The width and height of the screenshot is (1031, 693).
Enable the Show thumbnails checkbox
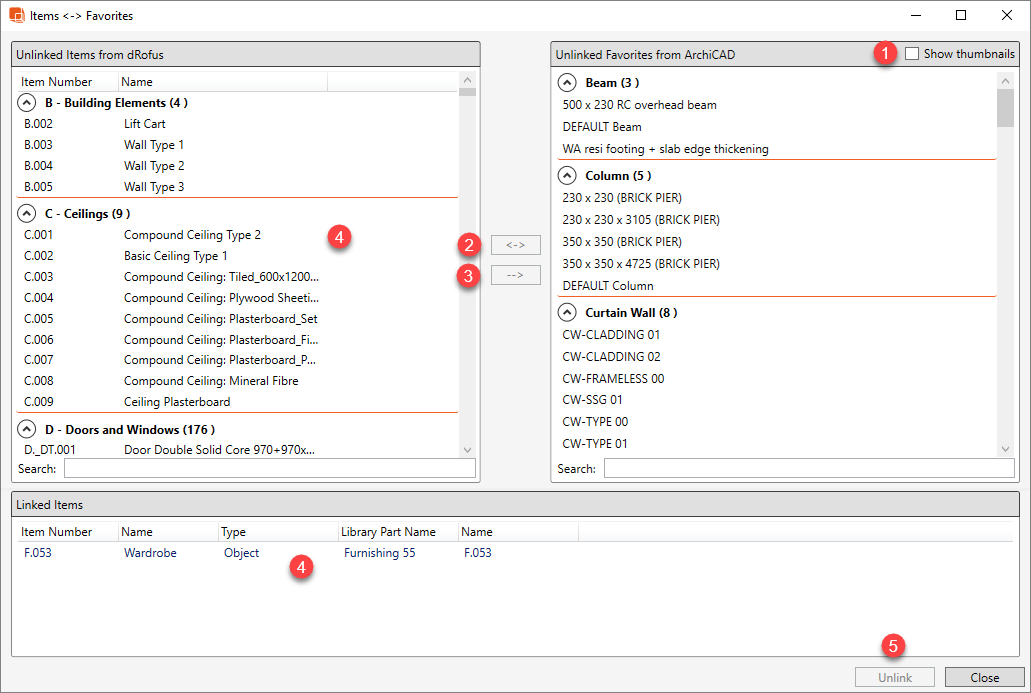click(x=911, y=54)
